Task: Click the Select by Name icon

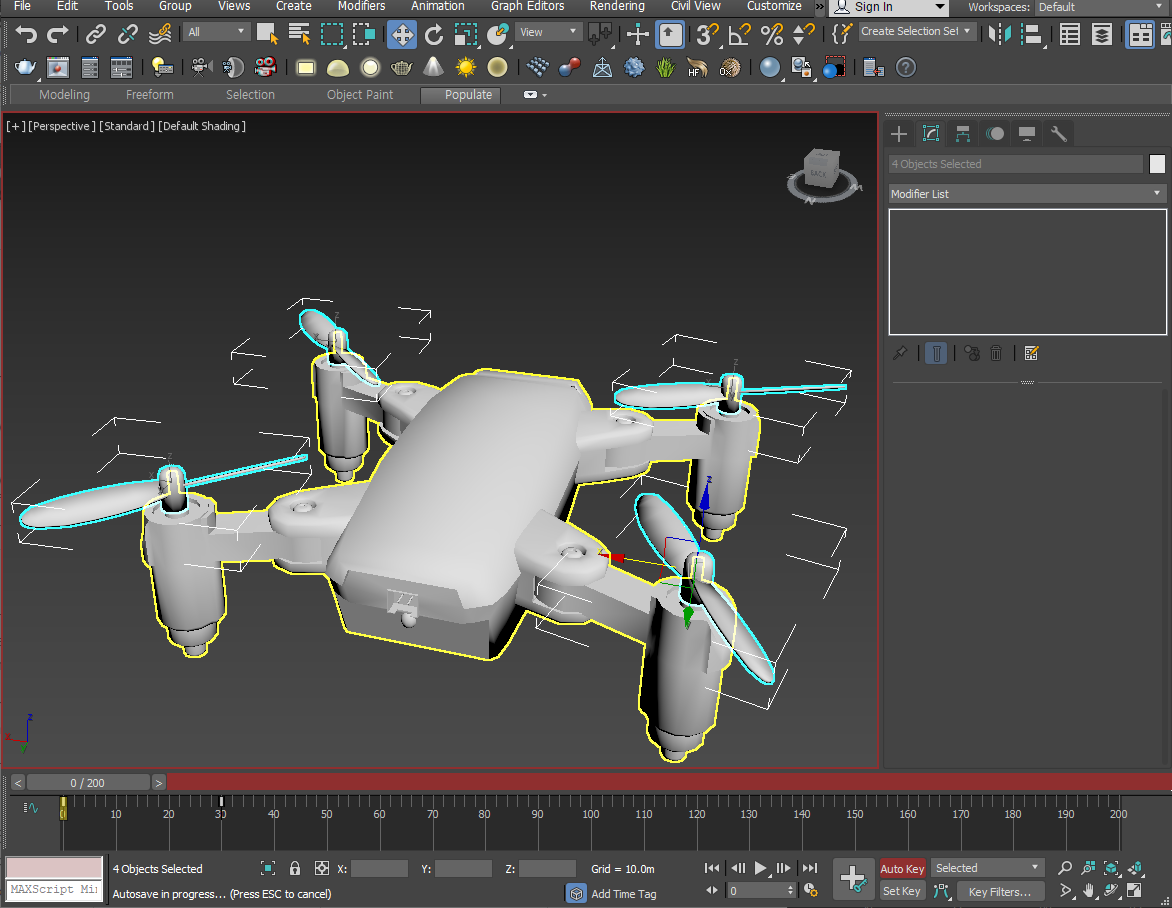Action: click(300, 35)
